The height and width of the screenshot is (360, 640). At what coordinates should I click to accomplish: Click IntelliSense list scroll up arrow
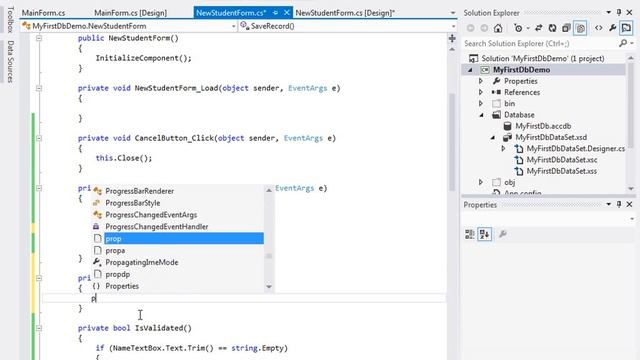[269, 190]
